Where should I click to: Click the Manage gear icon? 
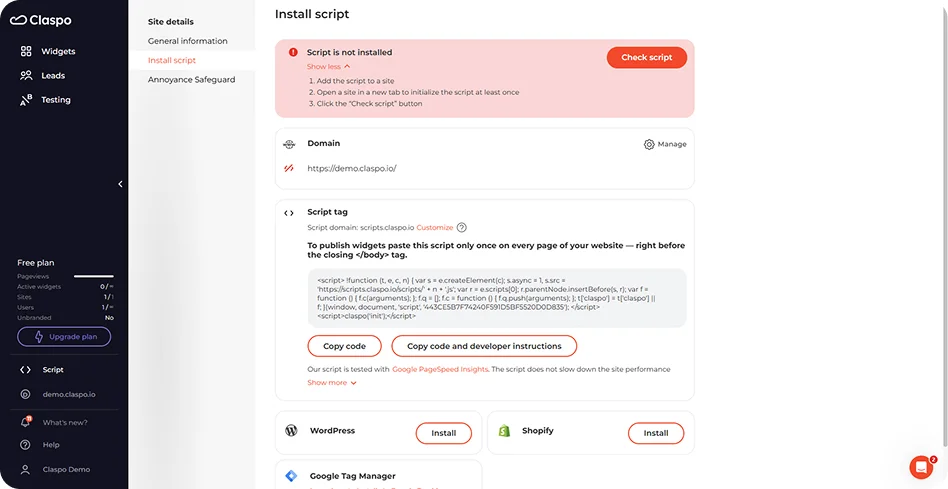[649, 144]
